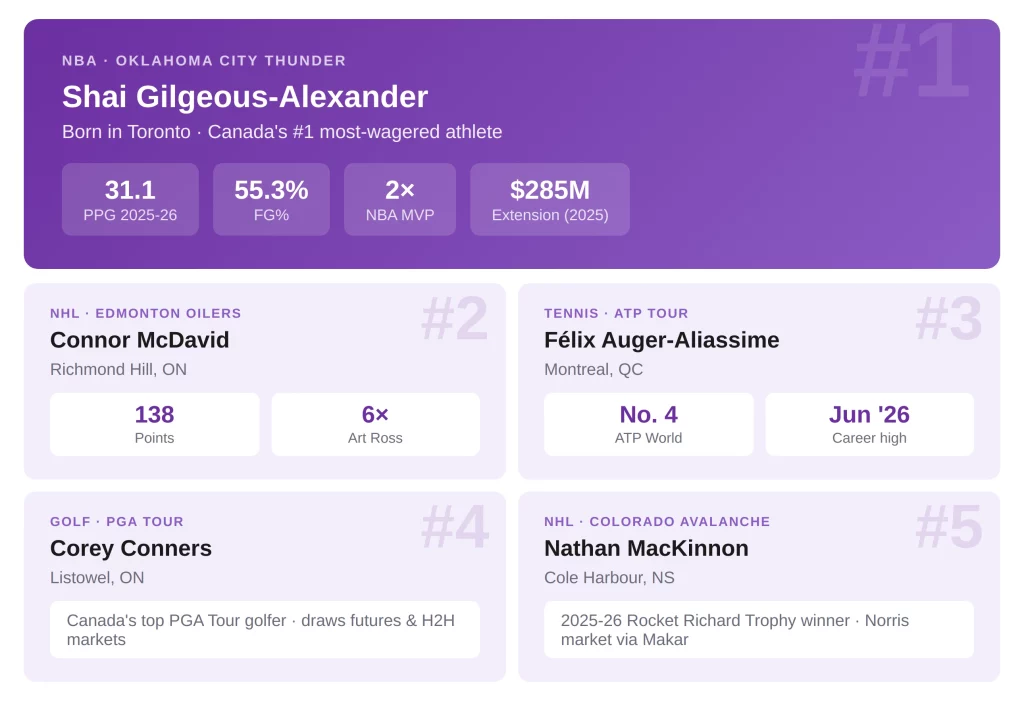Click the Golf · PGA Tour label
The height and width of the screenshot is (701, 1024).
(117, 521)
